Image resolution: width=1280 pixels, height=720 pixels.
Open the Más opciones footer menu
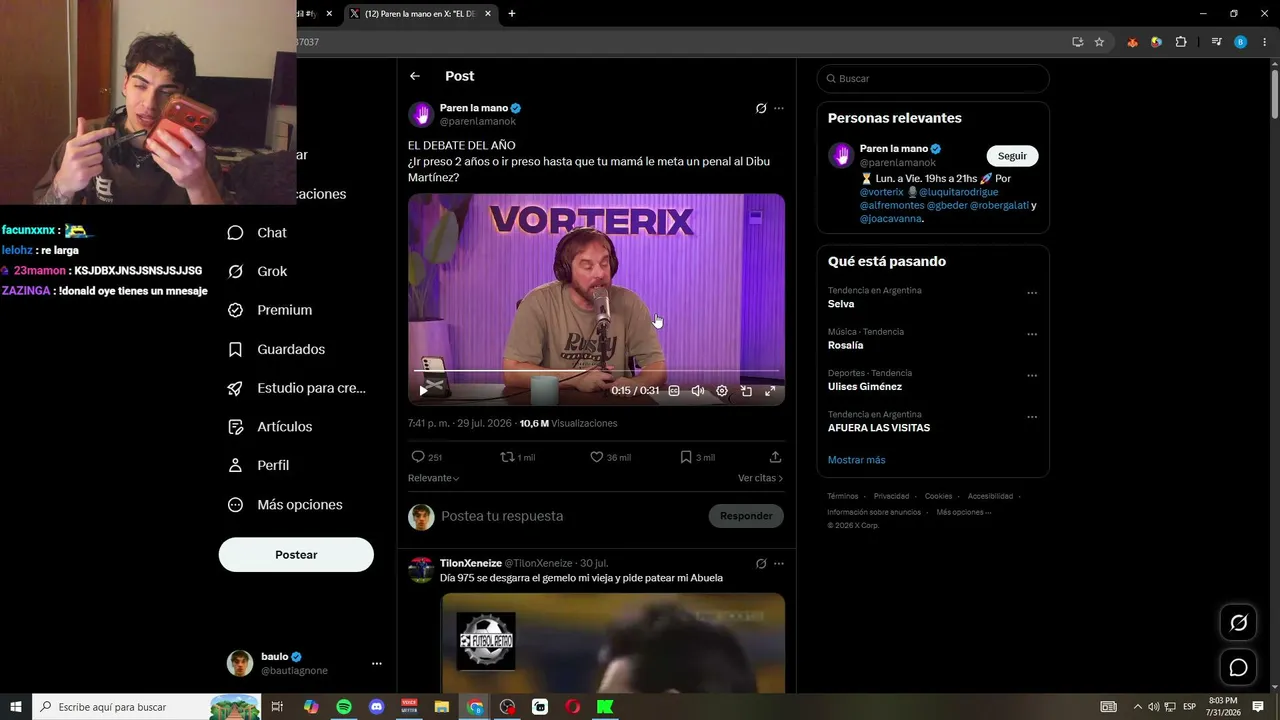964,512
